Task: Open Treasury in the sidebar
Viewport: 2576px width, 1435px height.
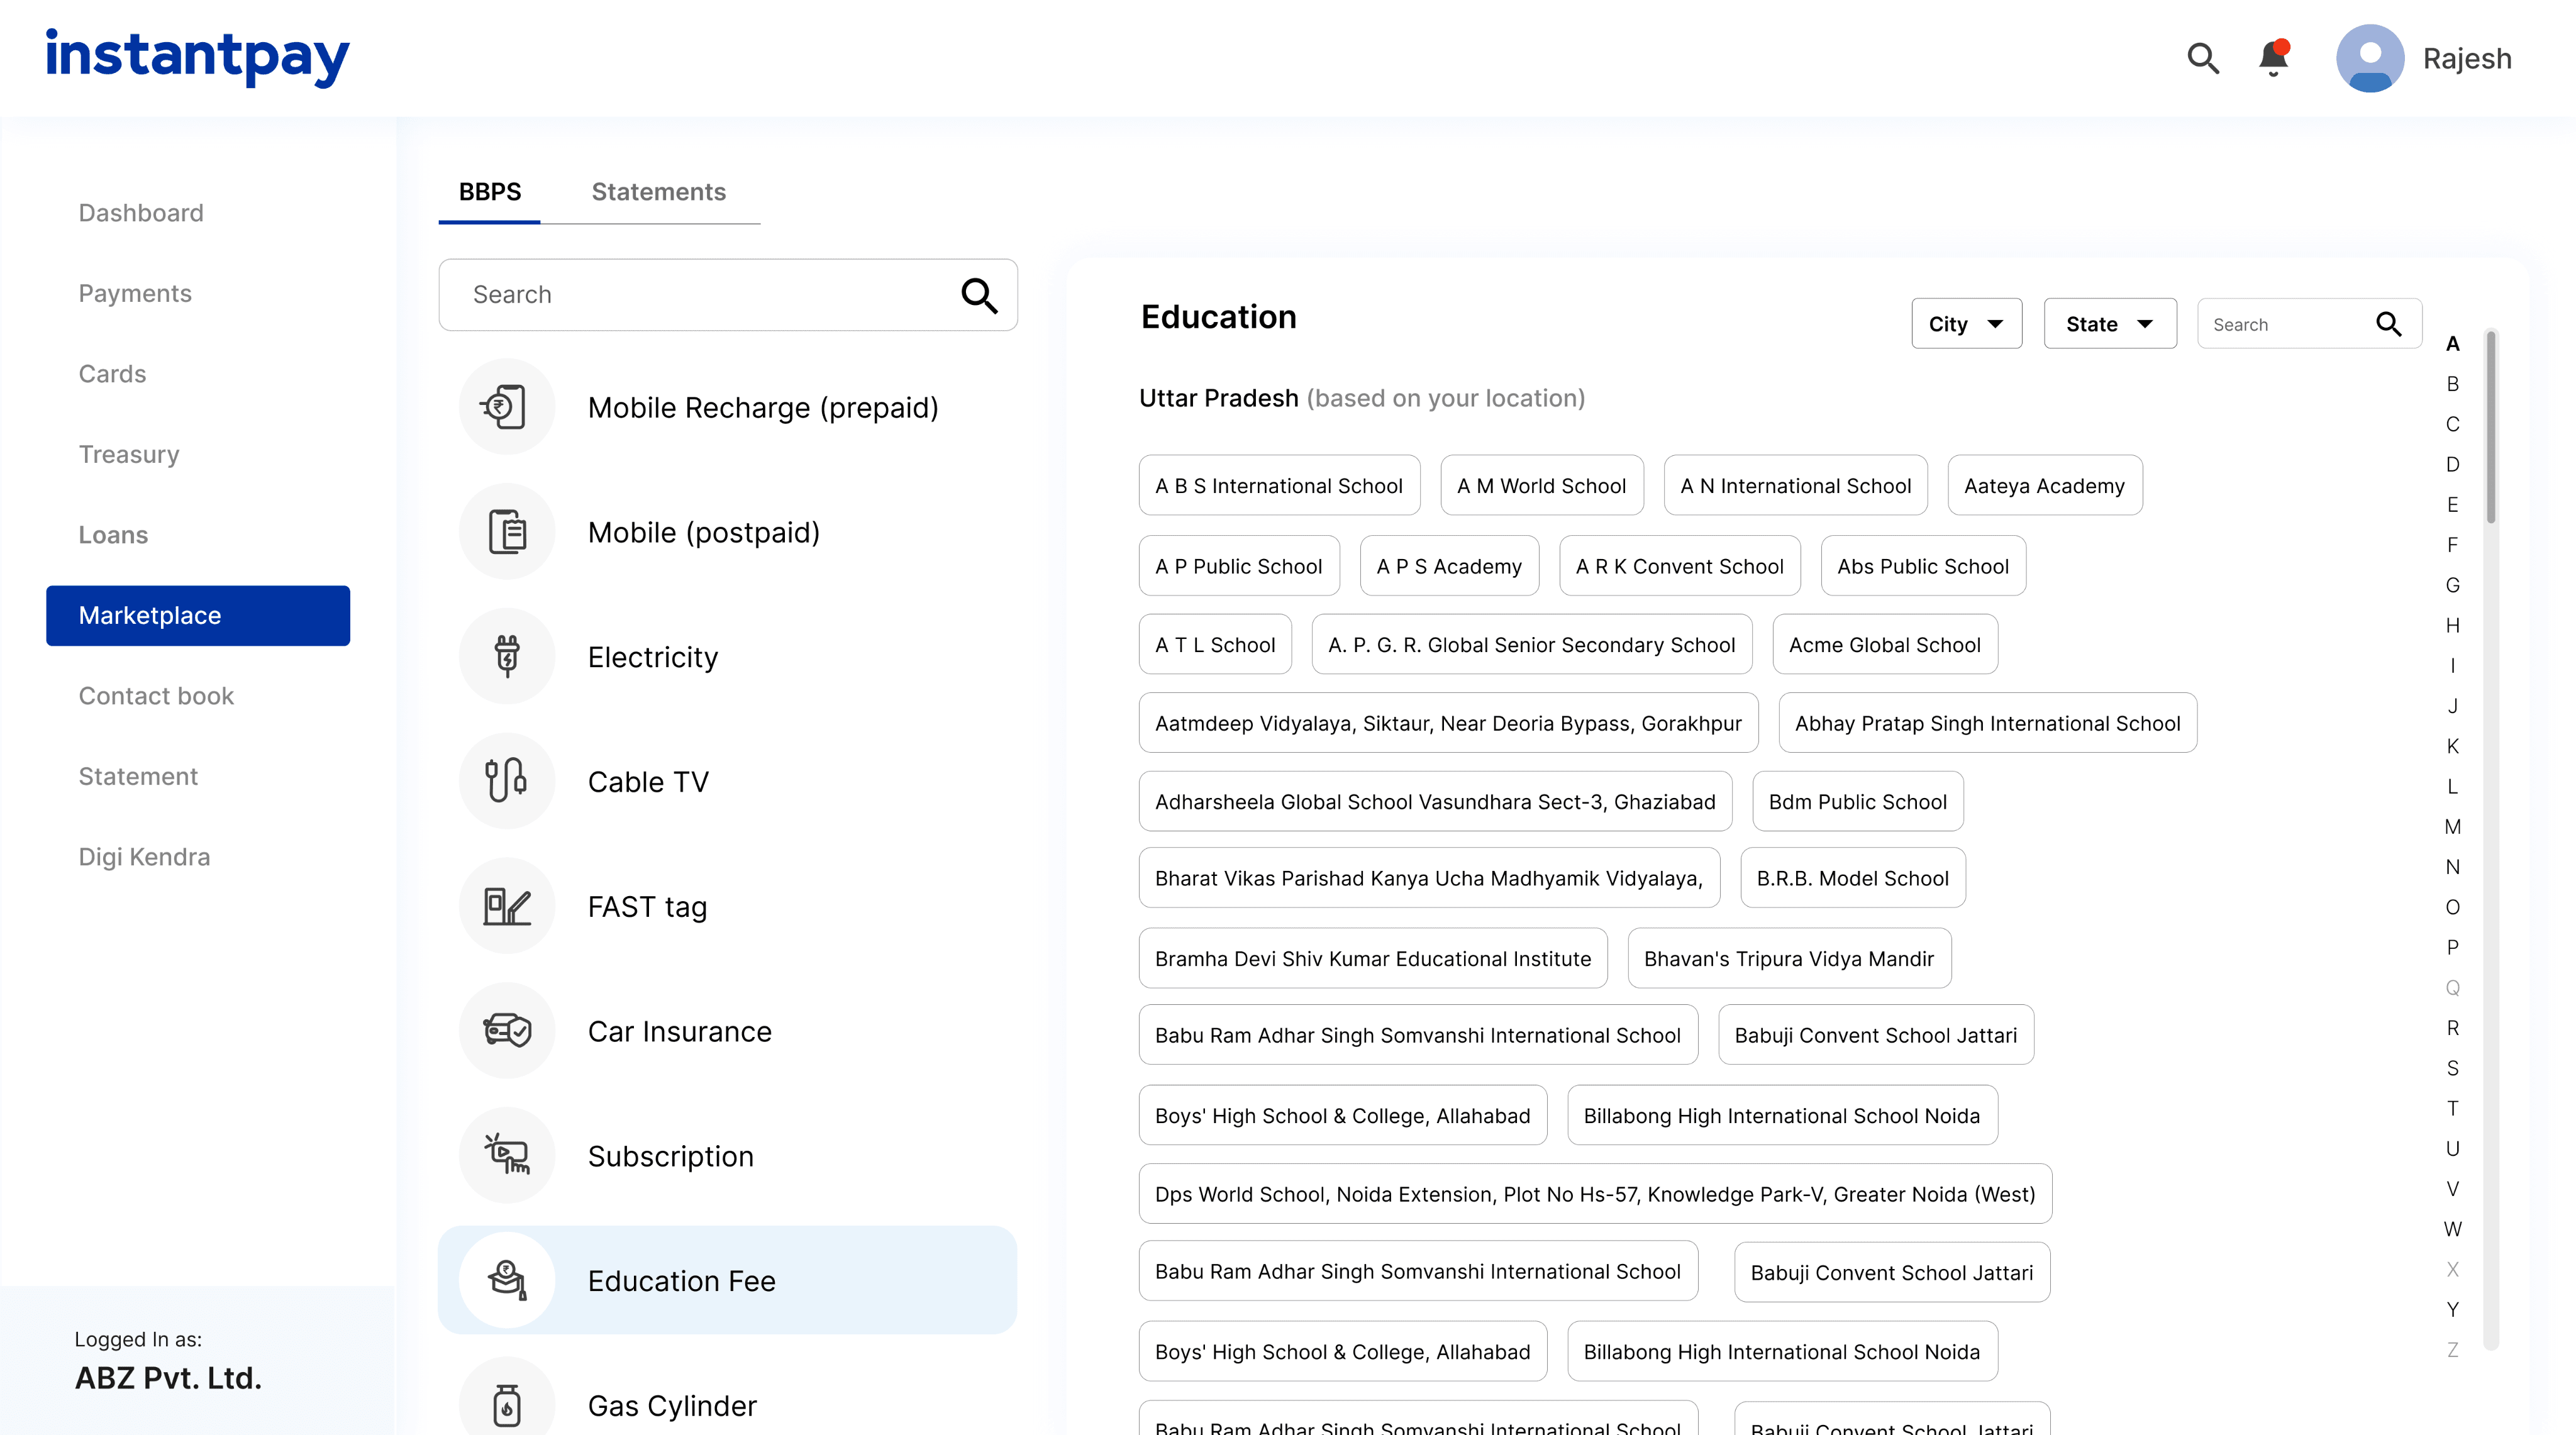Action: click(129, 454)
